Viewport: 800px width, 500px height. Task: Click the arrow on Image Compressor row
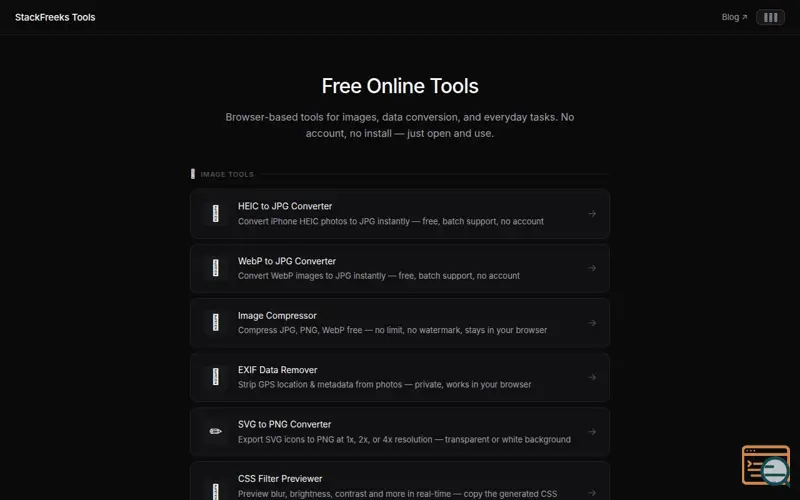click(592, 323)
